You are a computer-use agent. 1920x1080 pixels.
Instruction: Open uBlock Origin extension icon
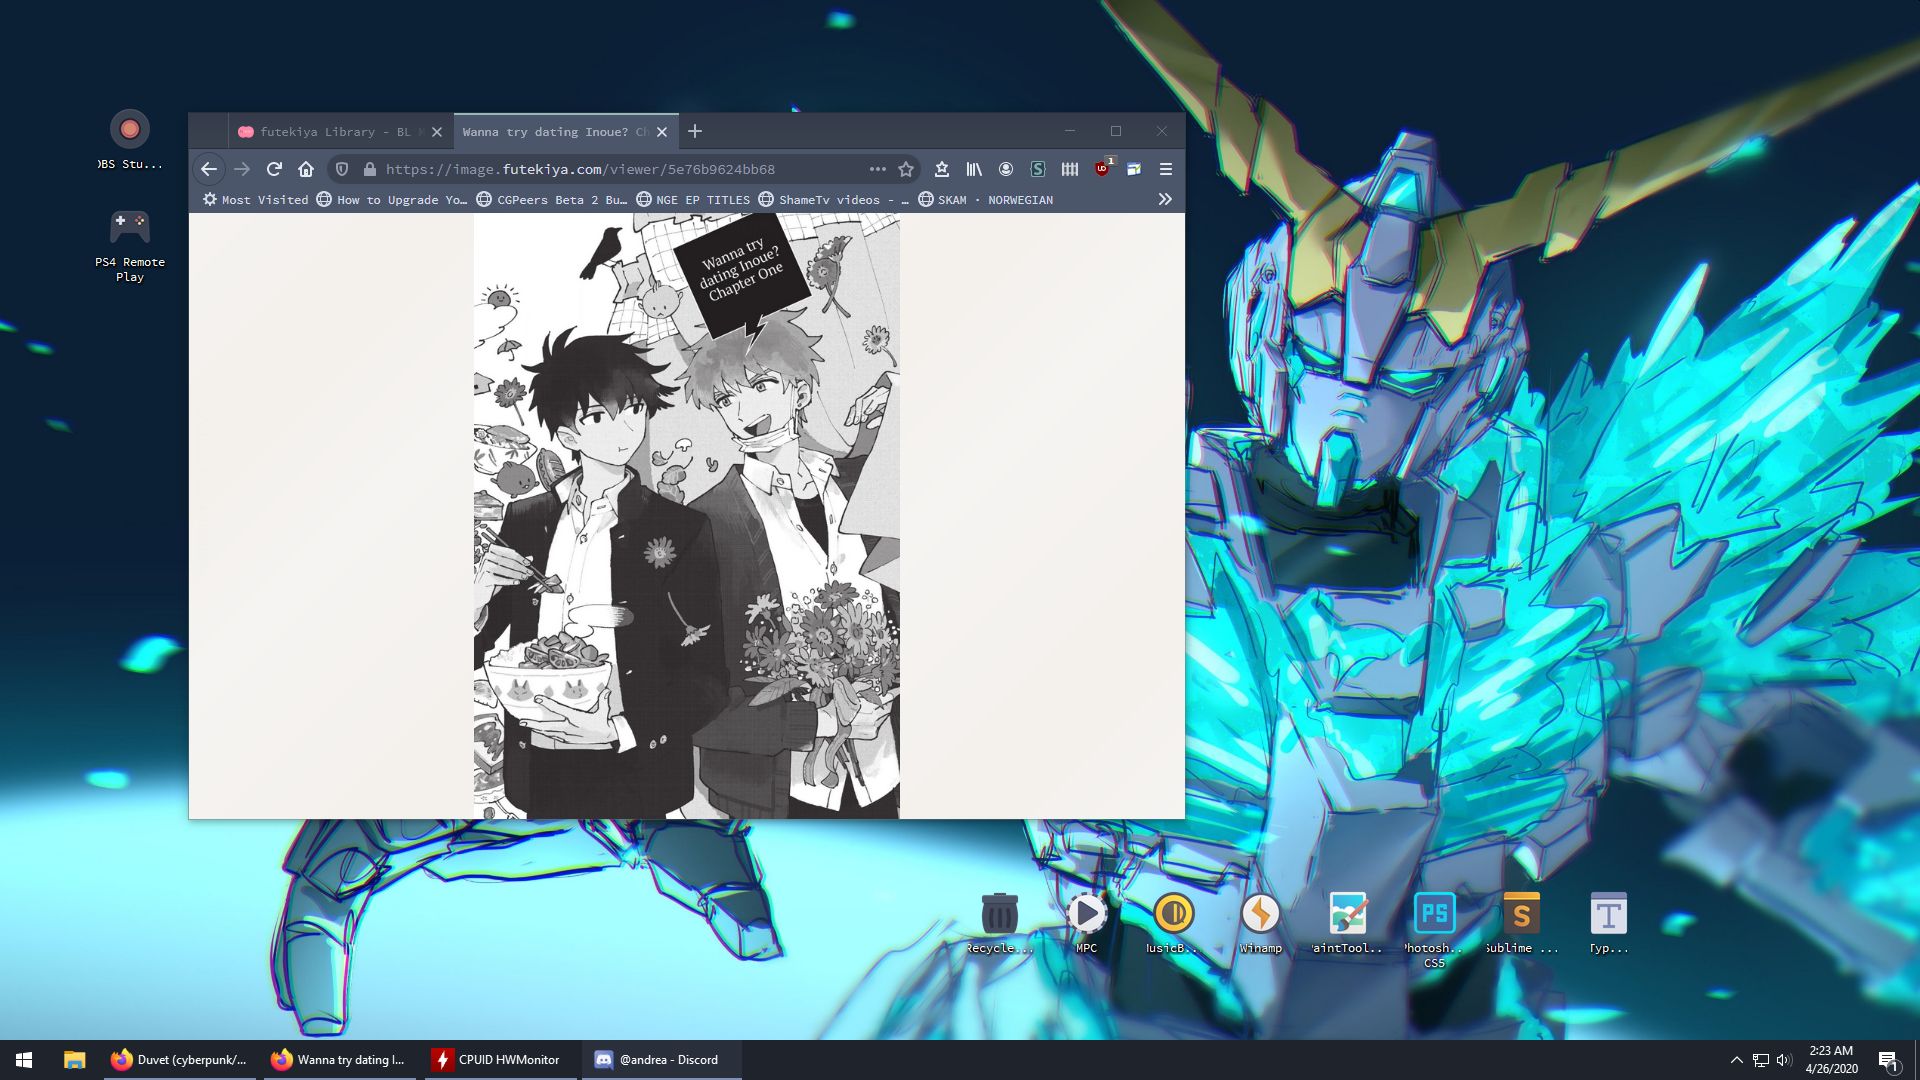point(1102,169)
